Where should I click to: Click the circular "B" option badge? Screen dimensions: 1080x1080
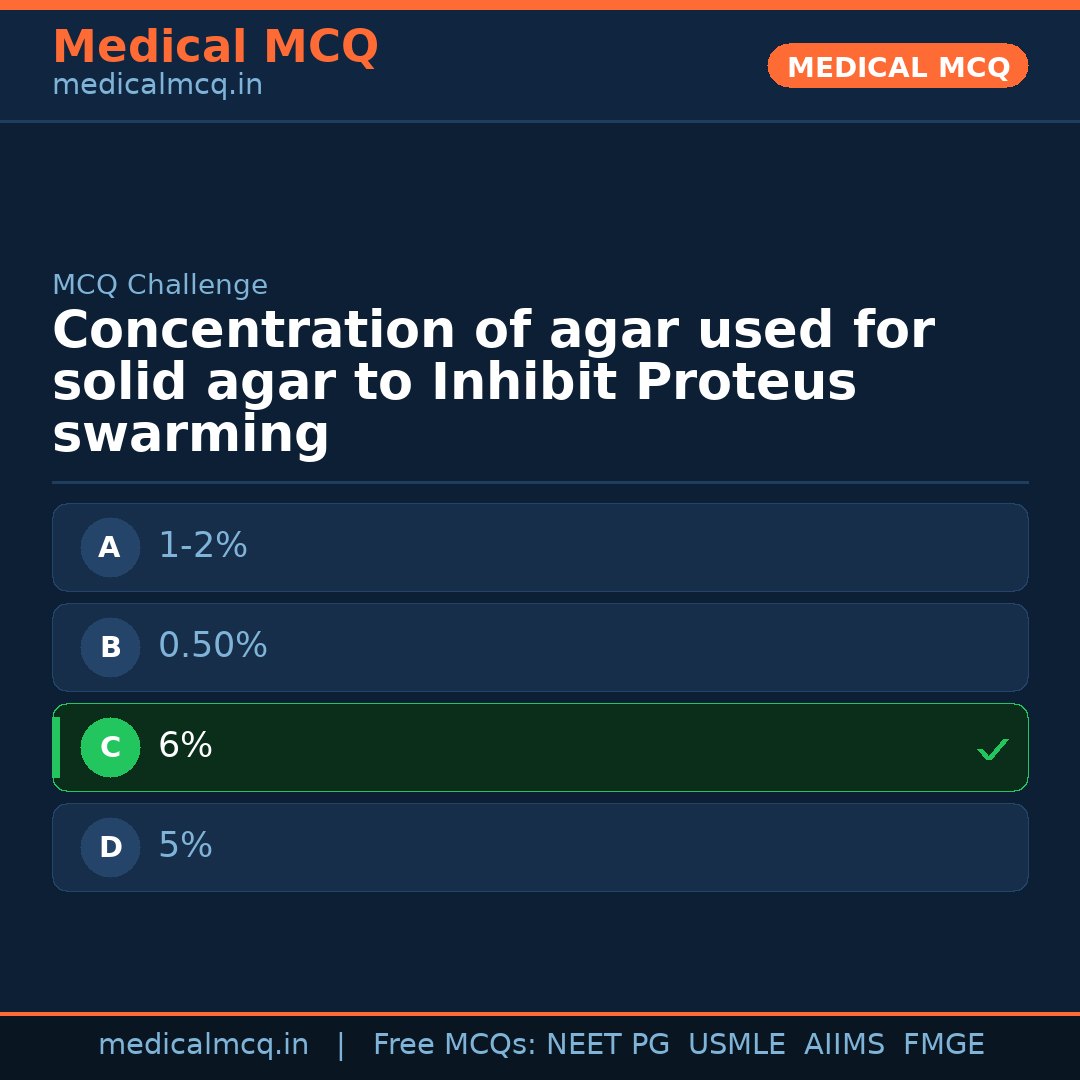pos(110,647)
